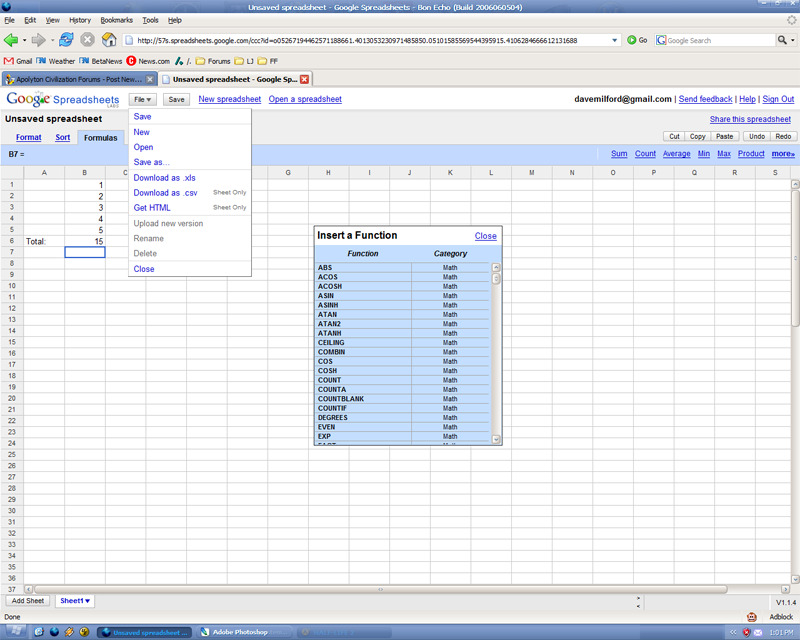Open the Gmail bookmark

tap(18, 61)
